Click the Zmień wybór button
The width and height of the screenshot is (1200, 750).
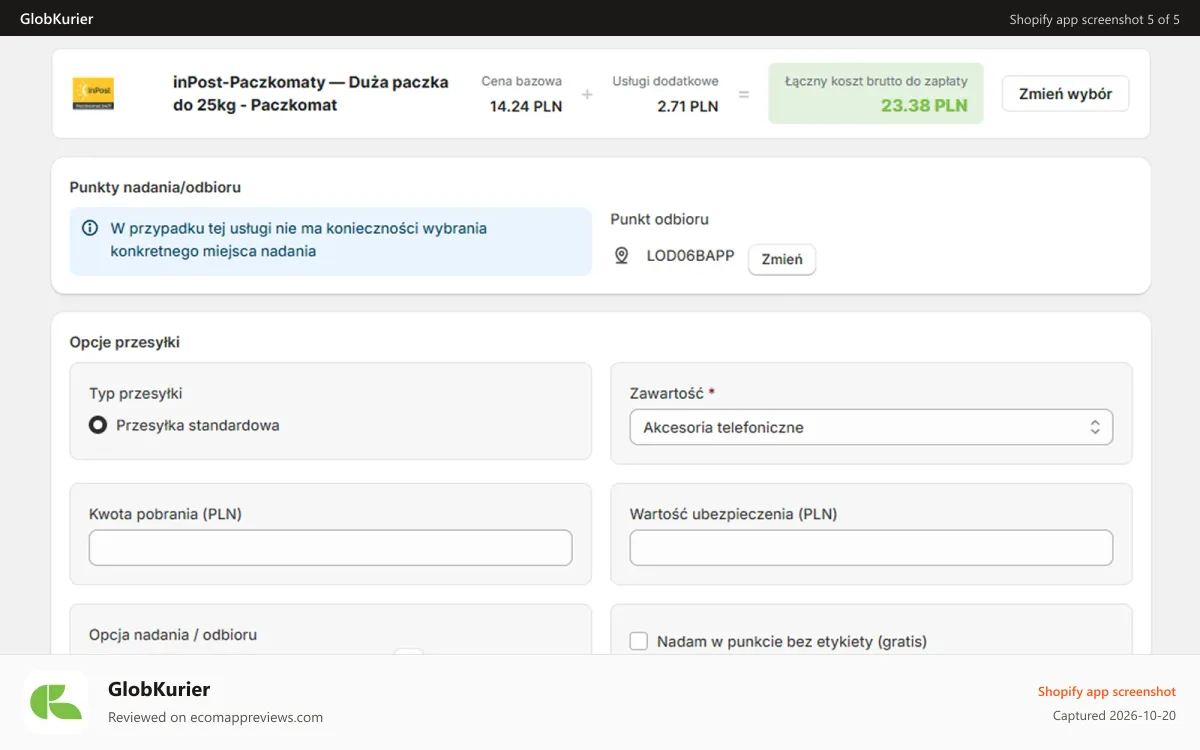(x=1065, y=94)
